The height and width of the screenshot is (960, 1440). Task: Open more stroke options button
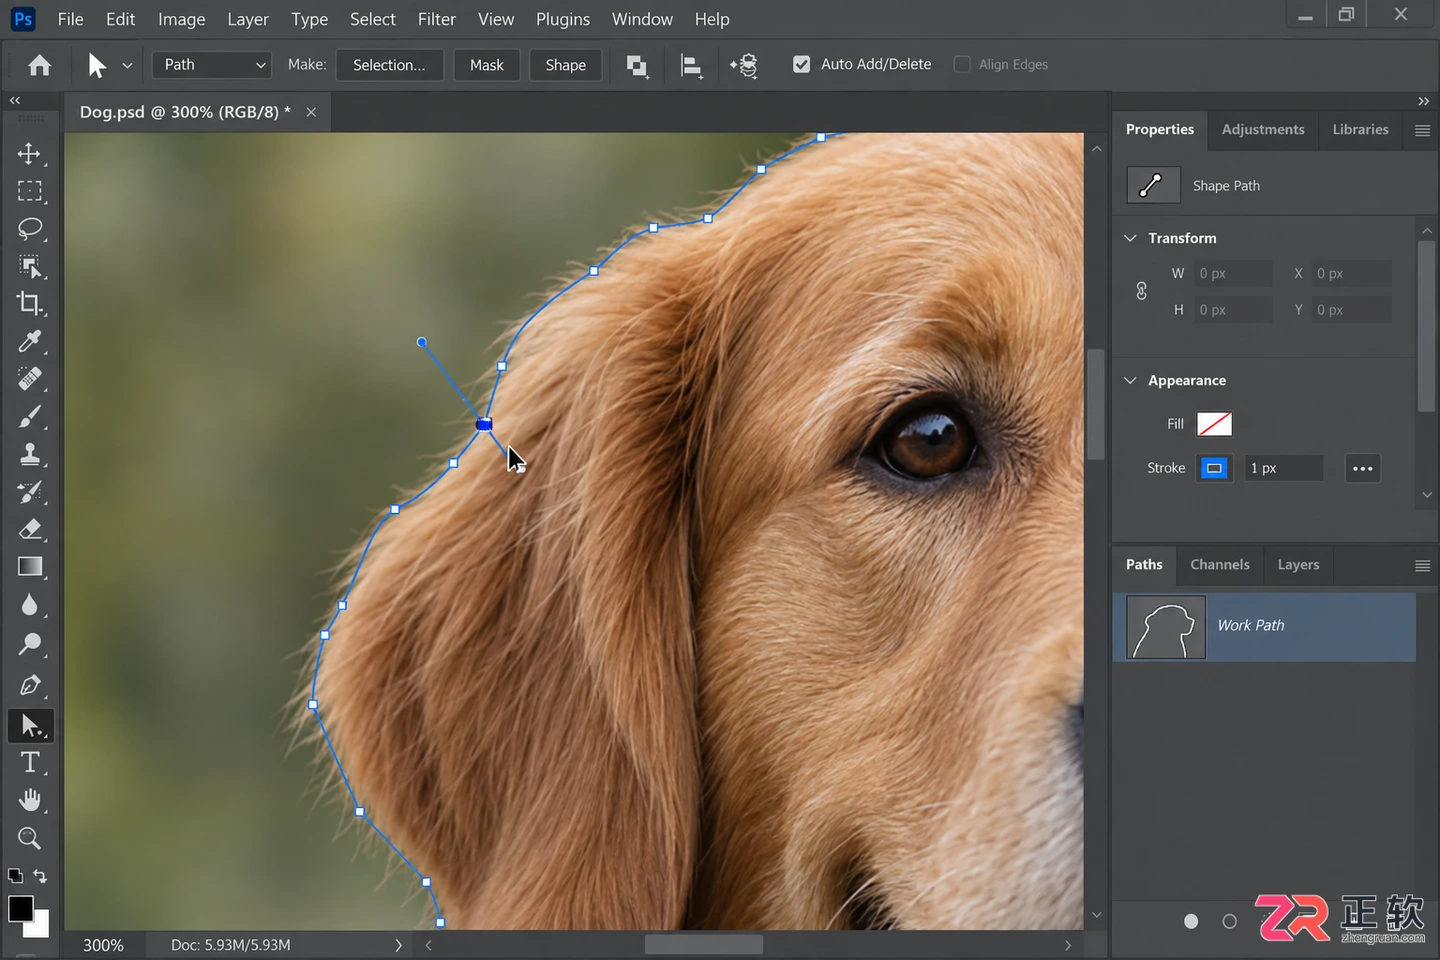pos(1362,468)
